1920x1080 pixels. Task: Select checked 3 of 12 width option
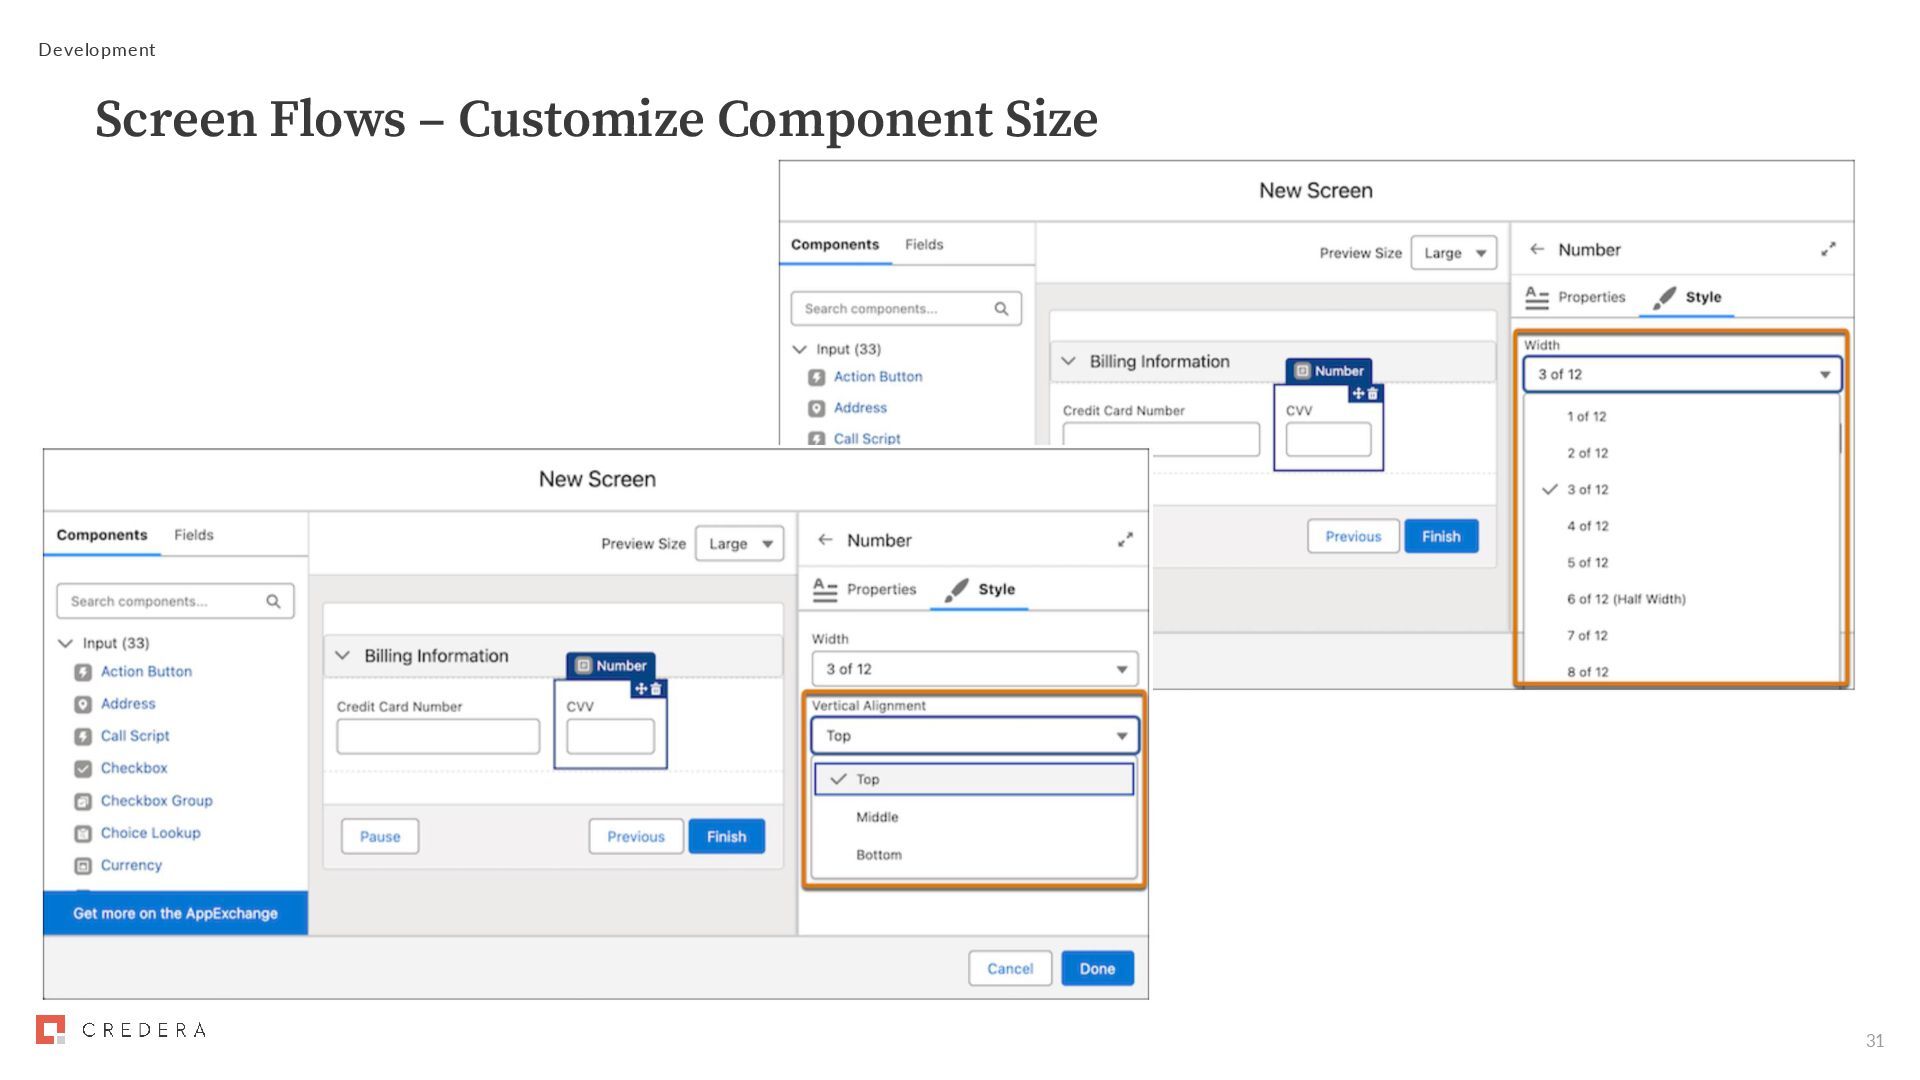(x=1587, y=490)
